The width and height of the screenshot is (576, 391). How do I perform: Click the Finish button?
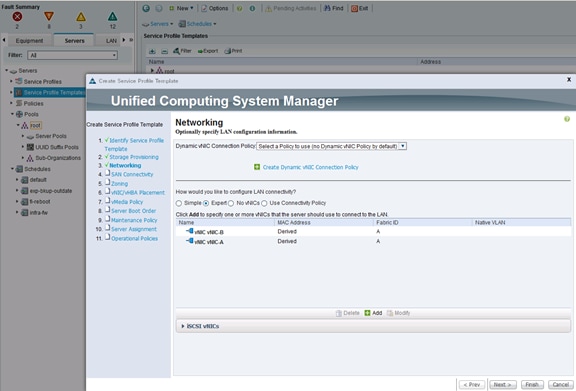[x=532, y=384]
